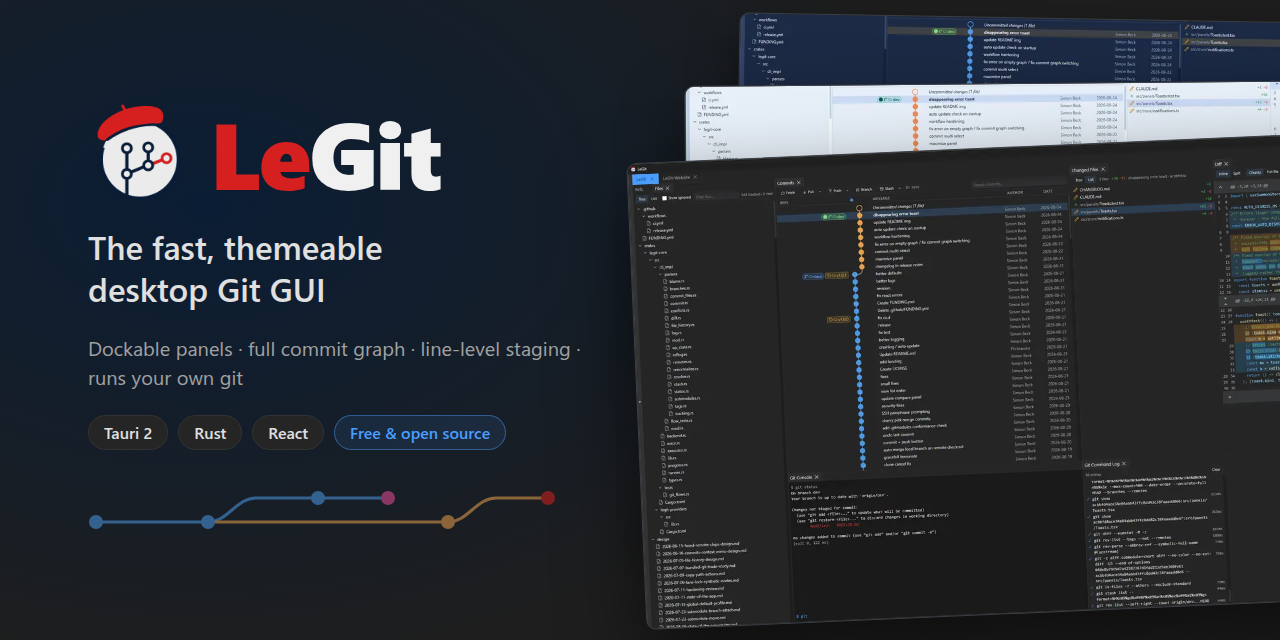Screen dimensions: 1280x640
Task: Collapse the first diff chunk using its chevron
Action: (x=1220, y=187)
